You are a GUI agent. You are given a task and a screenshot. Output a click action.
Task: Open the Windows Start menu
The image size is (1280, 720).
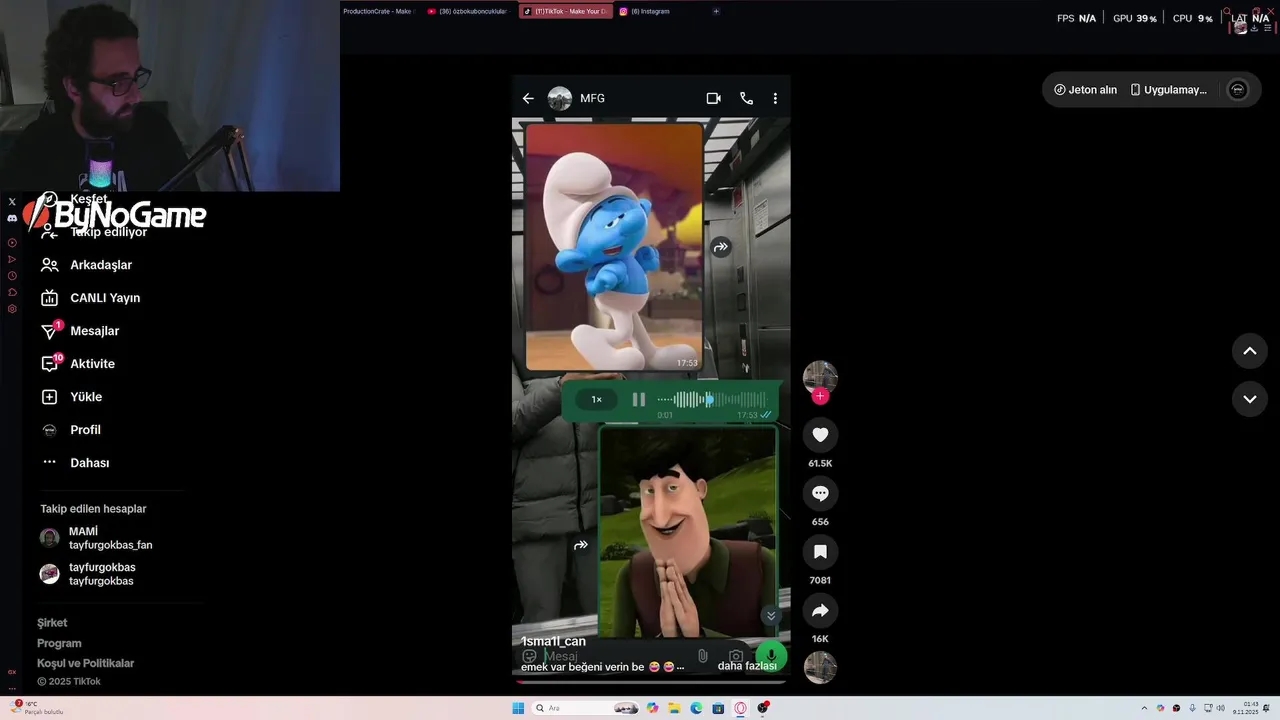[x=518, y=708]
